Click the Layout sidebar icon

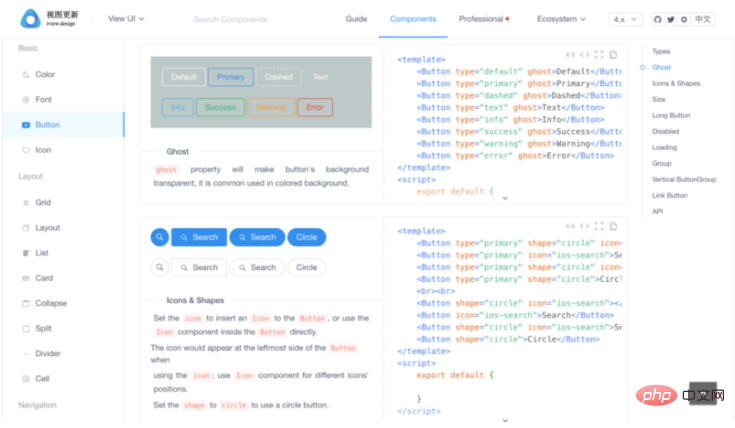tap(26, 228)
